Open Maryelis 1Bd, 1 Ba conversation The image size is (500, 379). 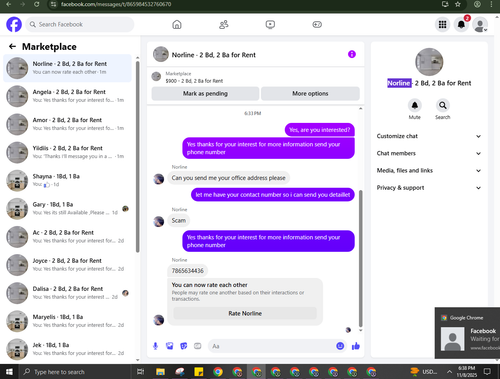point(67,321)
